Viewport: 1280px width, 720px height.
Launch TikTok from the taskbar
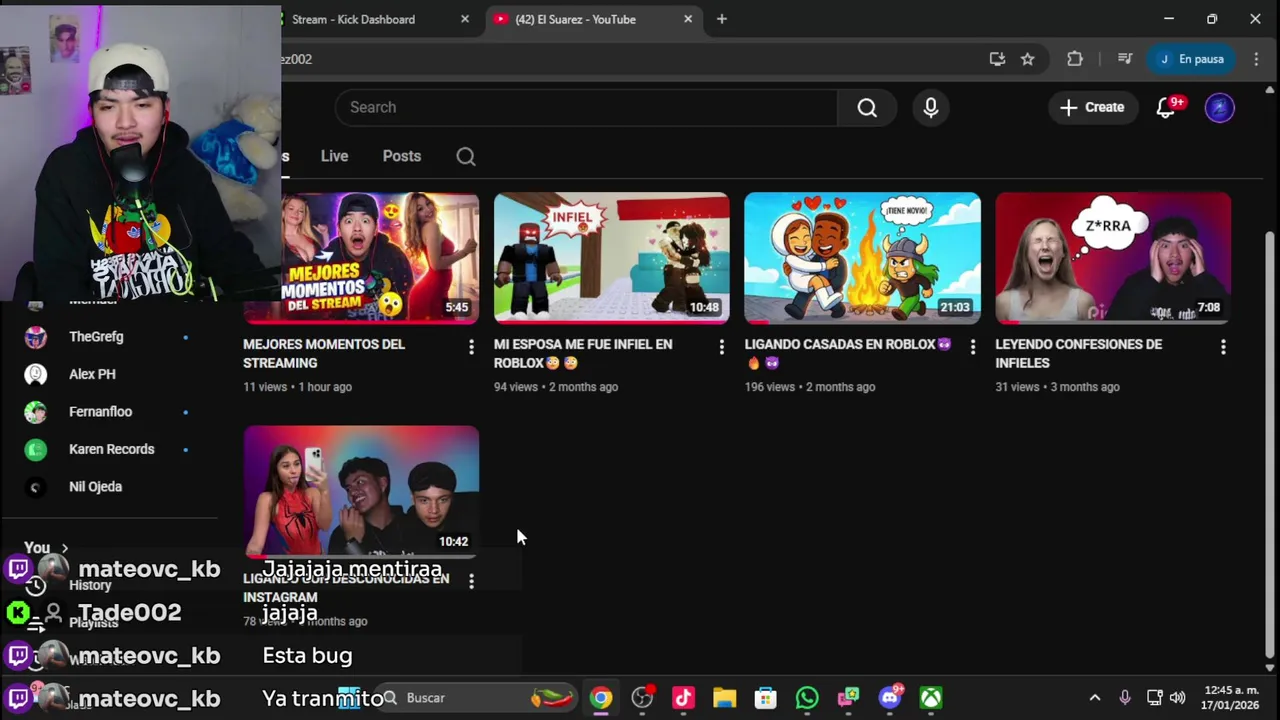(683, 698)
